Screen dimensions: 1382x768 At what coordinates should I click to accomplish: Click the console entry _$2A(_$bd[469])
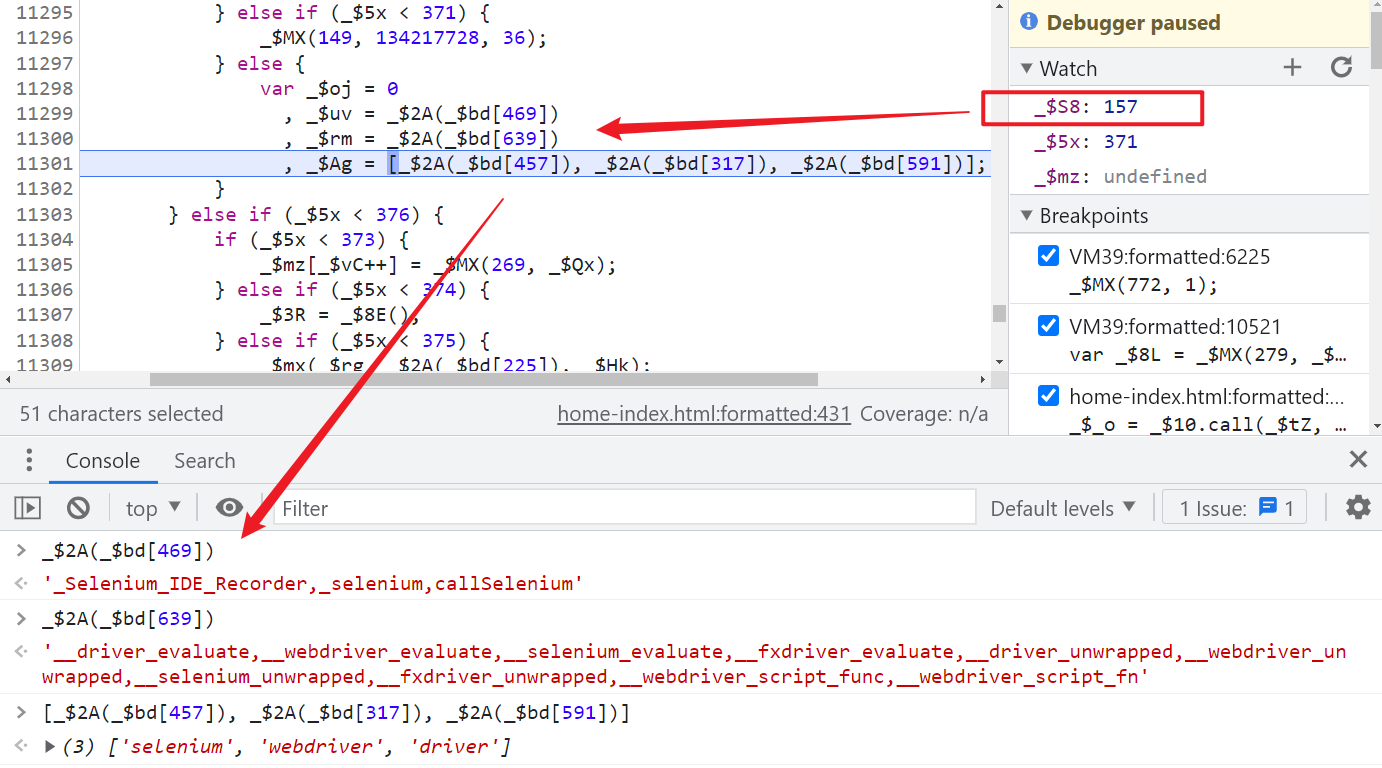pyautogui.click(x=128, y=551)
